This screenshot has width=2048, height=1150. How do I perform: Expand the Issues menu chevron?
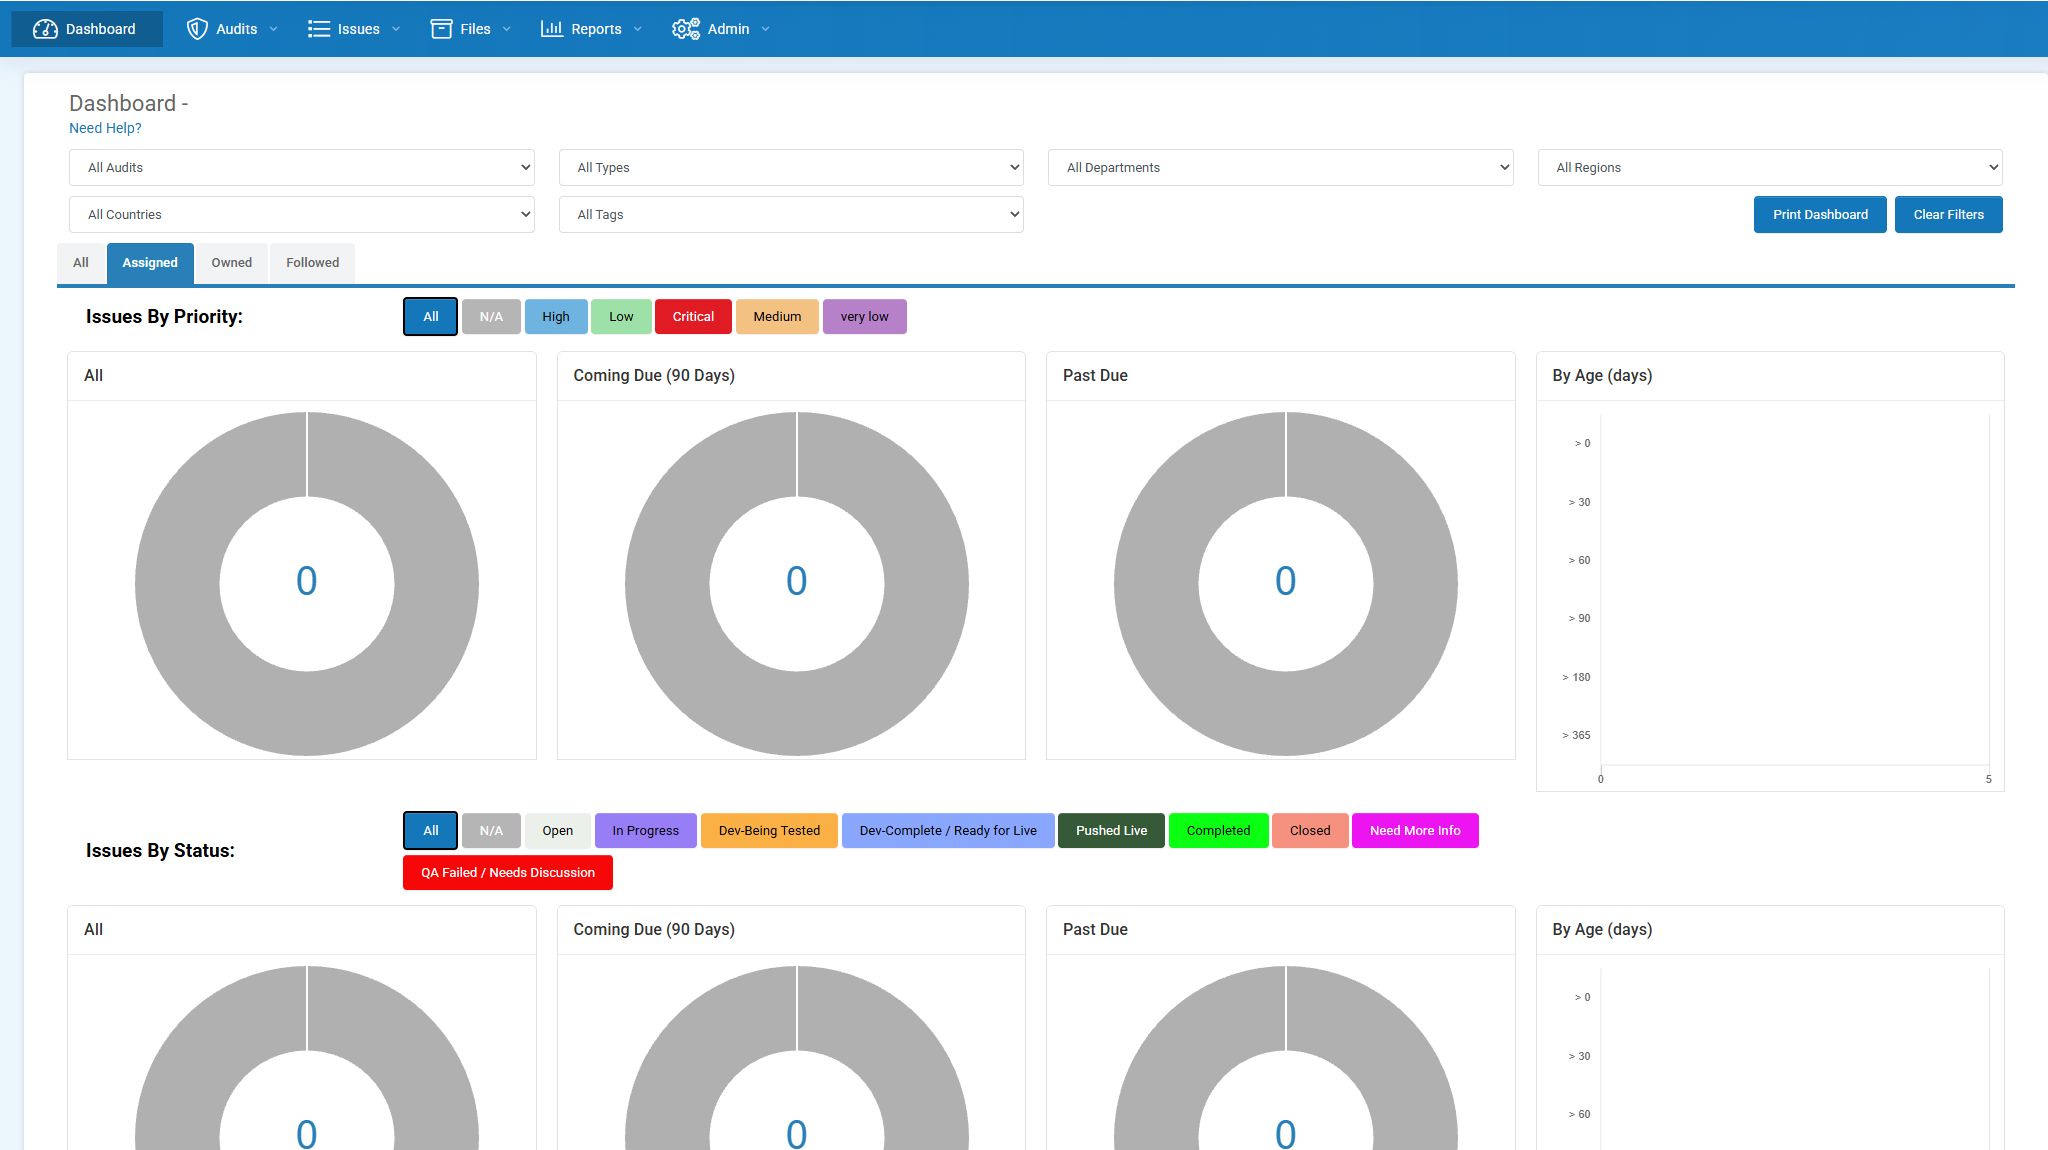396,29
